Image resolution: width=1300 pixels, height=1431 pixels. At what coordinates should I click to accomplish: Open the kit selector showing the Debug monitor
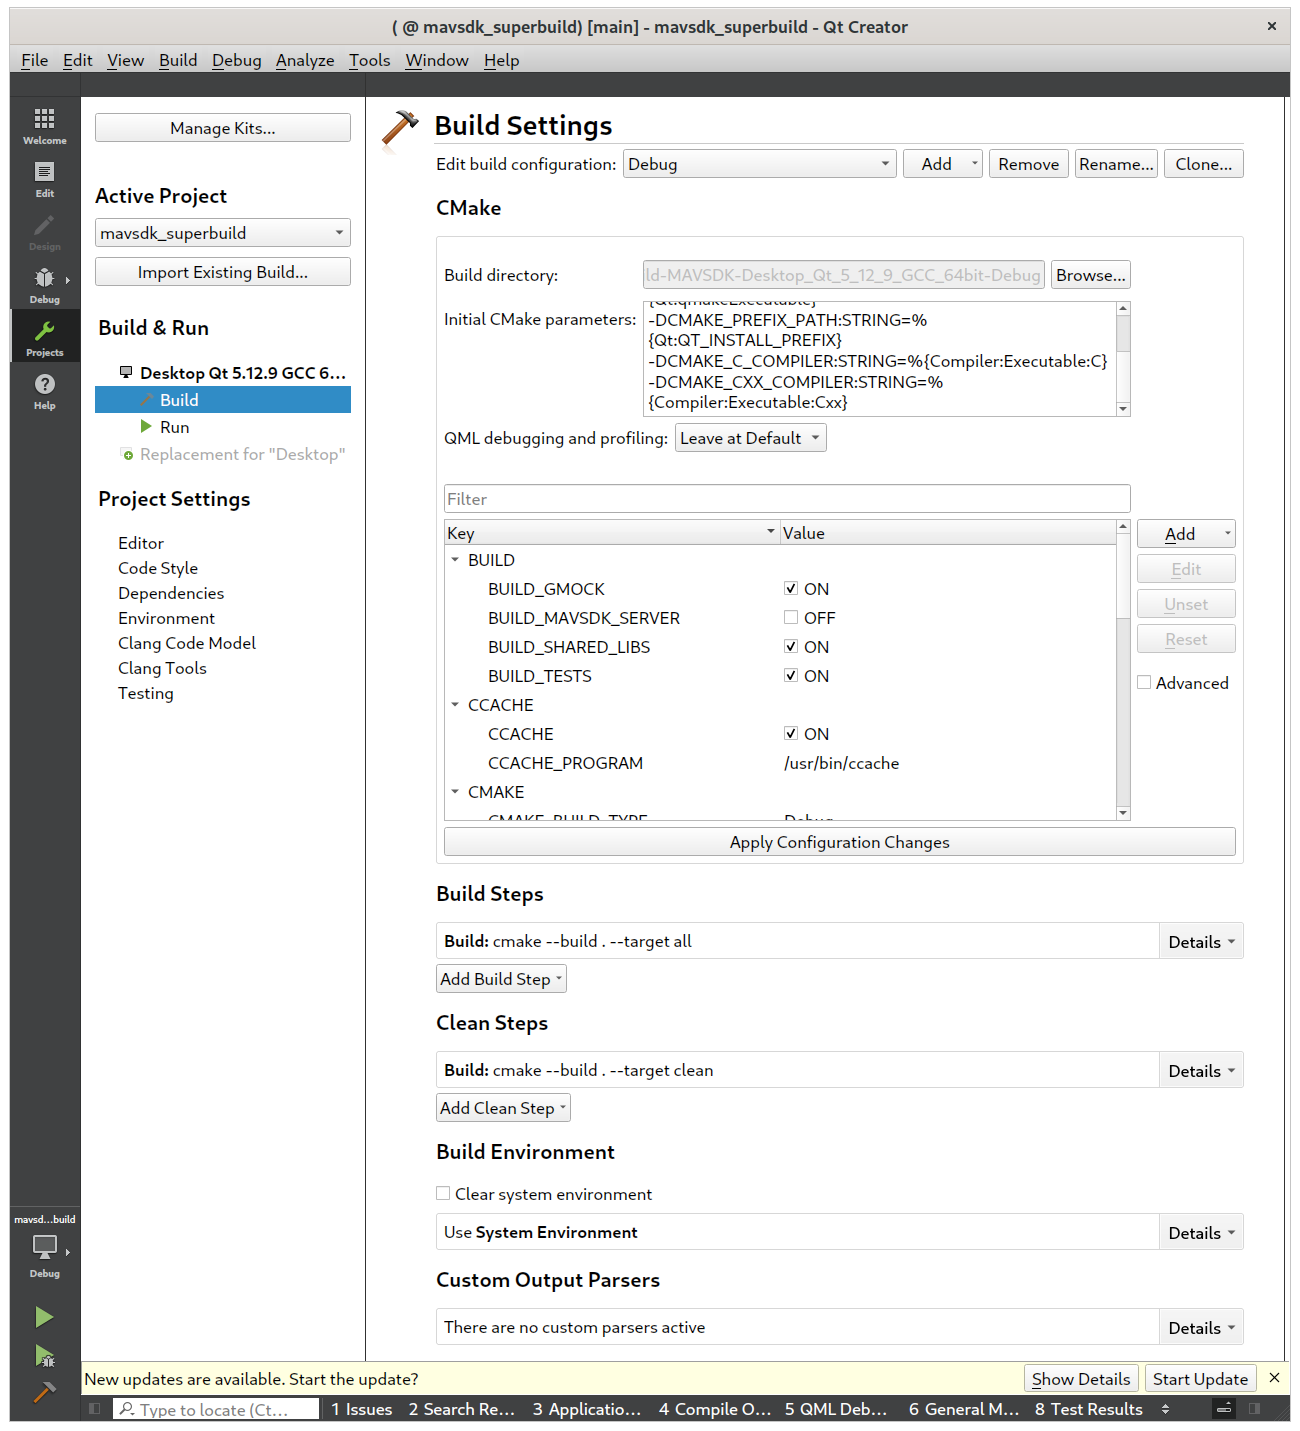[44, 1251]
